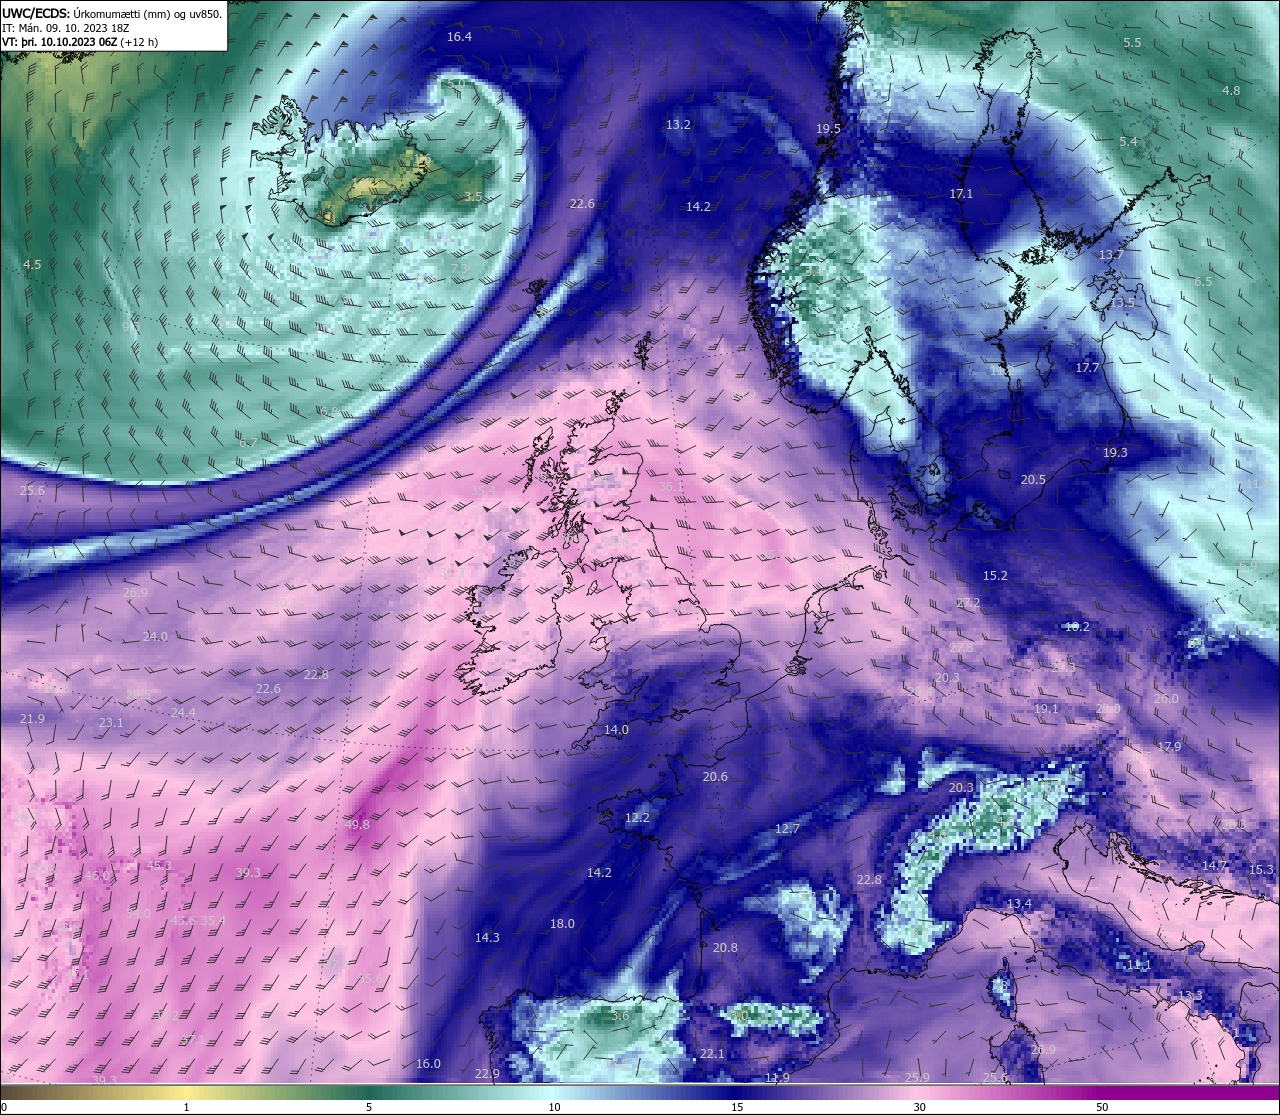1280x1115 pixels.
Task: Click the 16.4 value at the top of the map
Action: pos(459,37)
